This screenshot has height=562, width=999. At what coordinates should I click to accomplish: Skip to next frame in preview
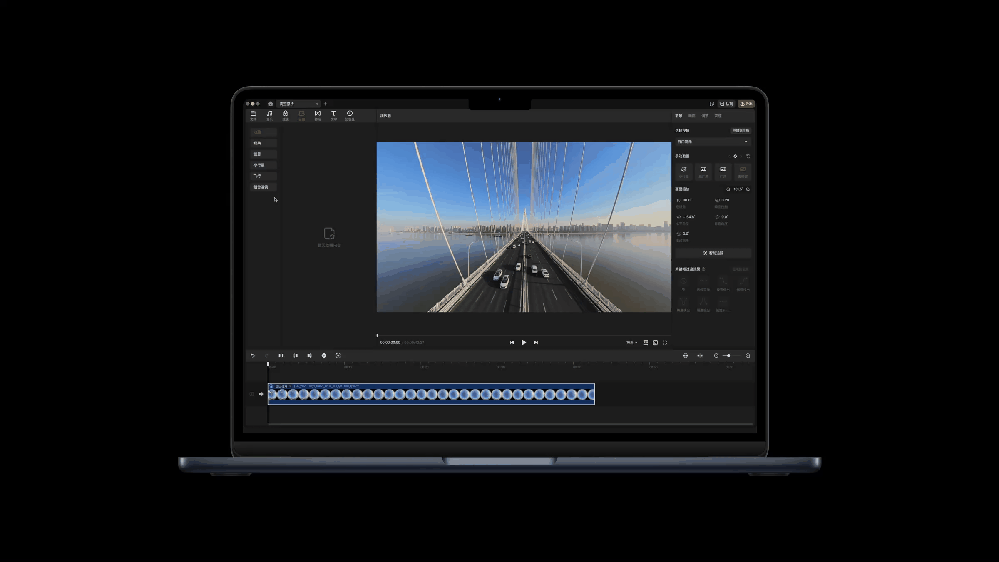536,342
